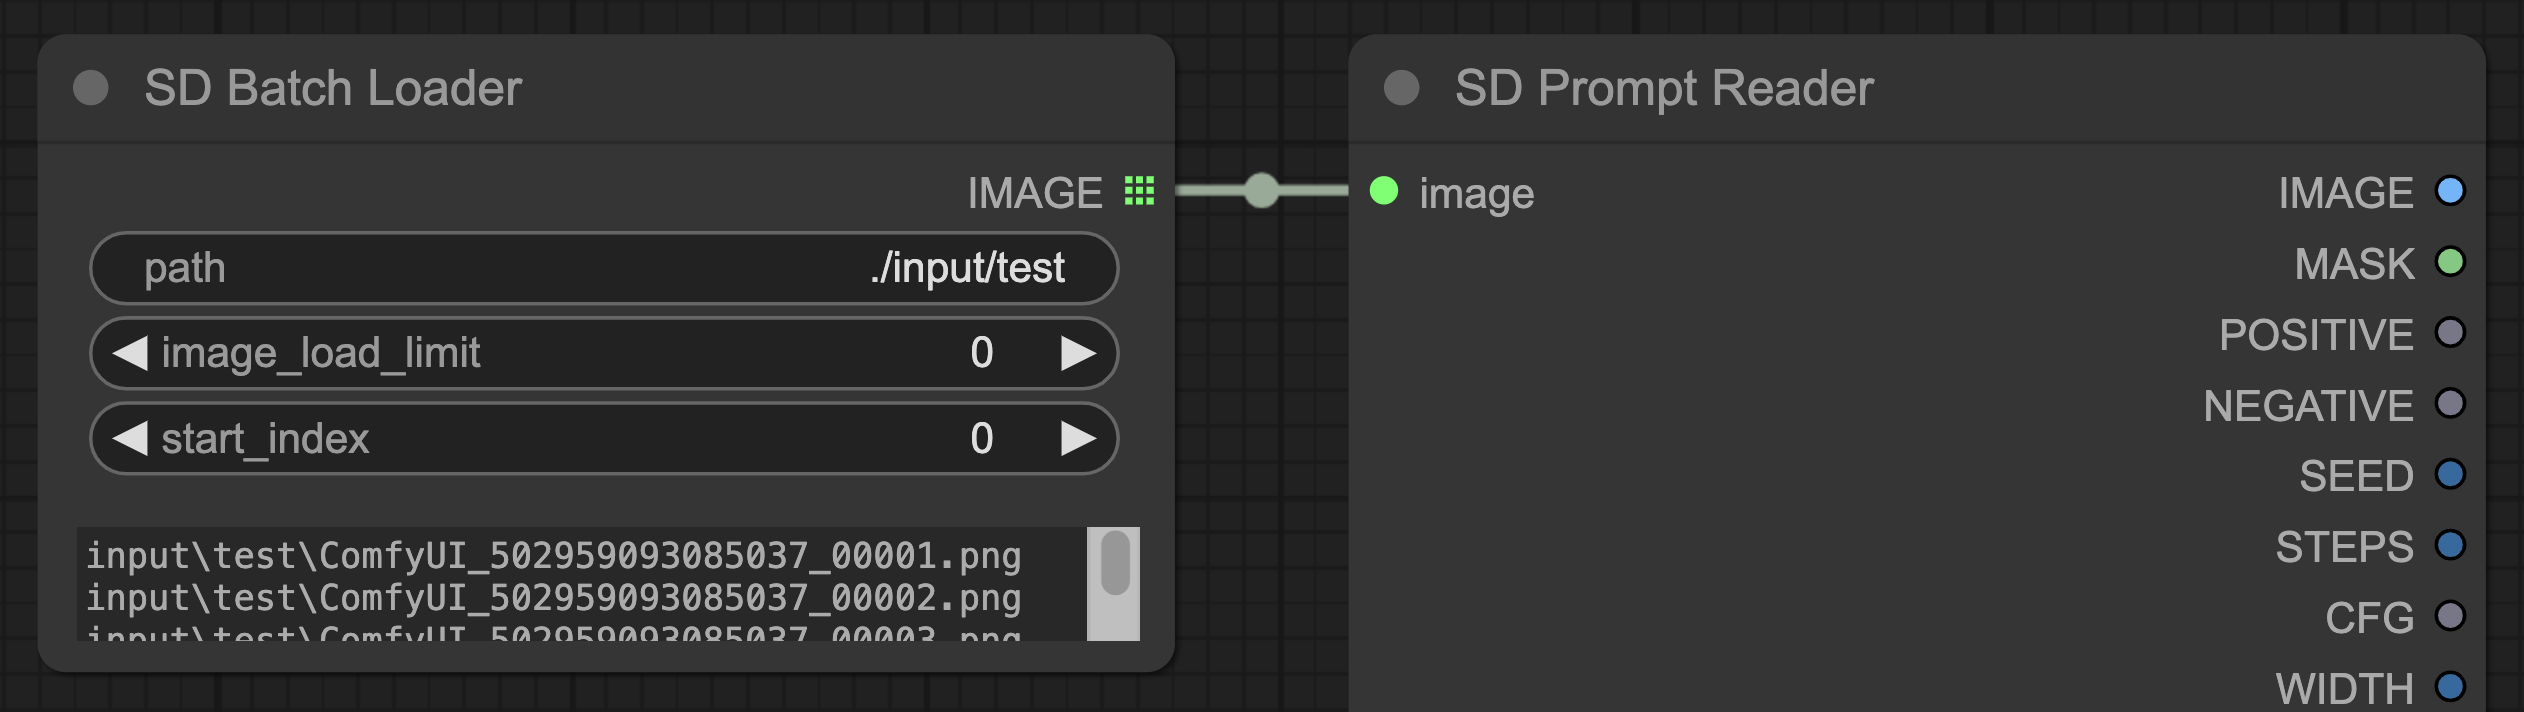Click the link midpoint dot between nodes

point(1261,190)
